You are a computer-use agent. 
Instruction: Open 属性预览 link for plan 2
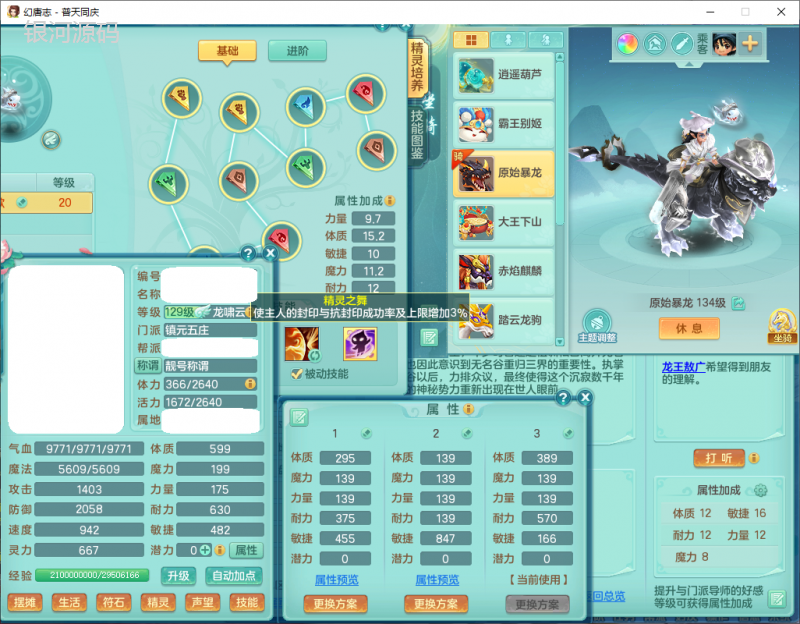[436, 580]
